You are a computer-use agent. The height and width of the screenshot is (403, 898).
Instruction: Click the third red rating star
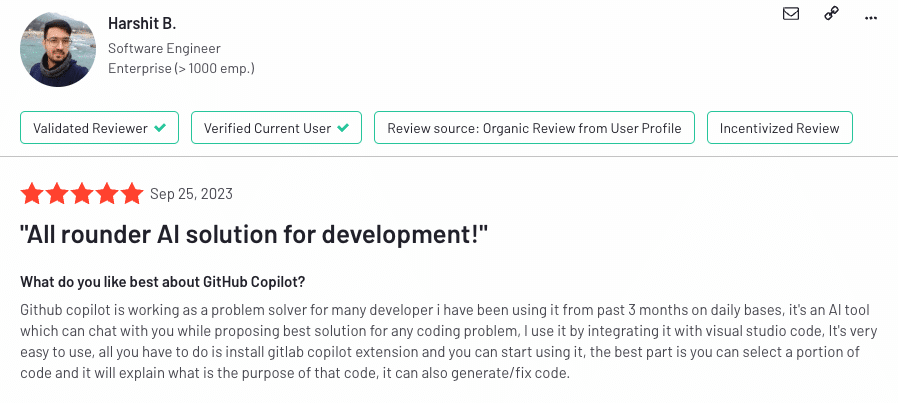coord(82,193)
